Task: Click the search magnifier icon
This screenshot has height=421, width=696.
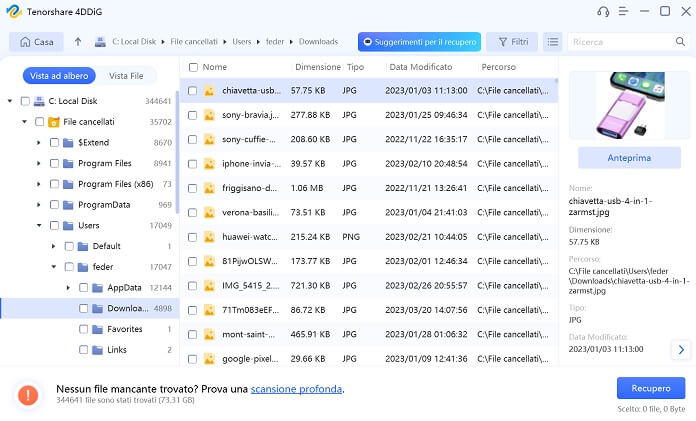Action: click(x=680, y=42)
